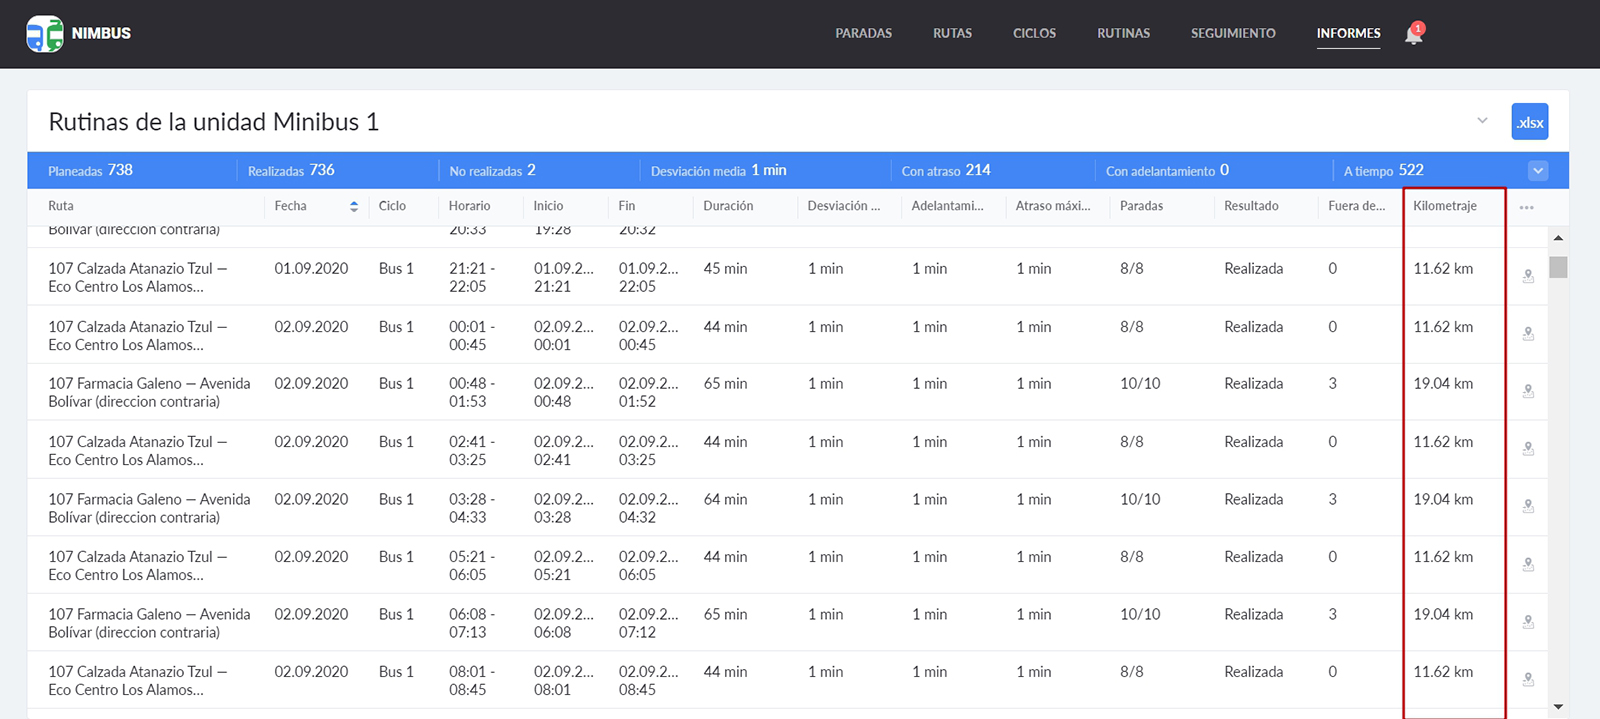Image resolution: width=1600 pixels, height=719 pixels.
Task: Click the Nimbus logo icon
Action: (x=45, y=33)
